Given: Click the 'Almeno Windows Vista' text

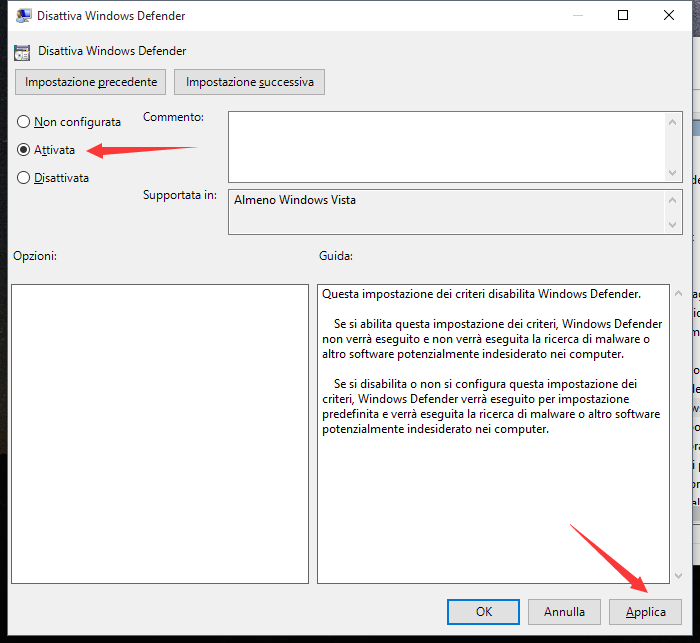Looking at the screenshot, I should [x=295, y=200].
